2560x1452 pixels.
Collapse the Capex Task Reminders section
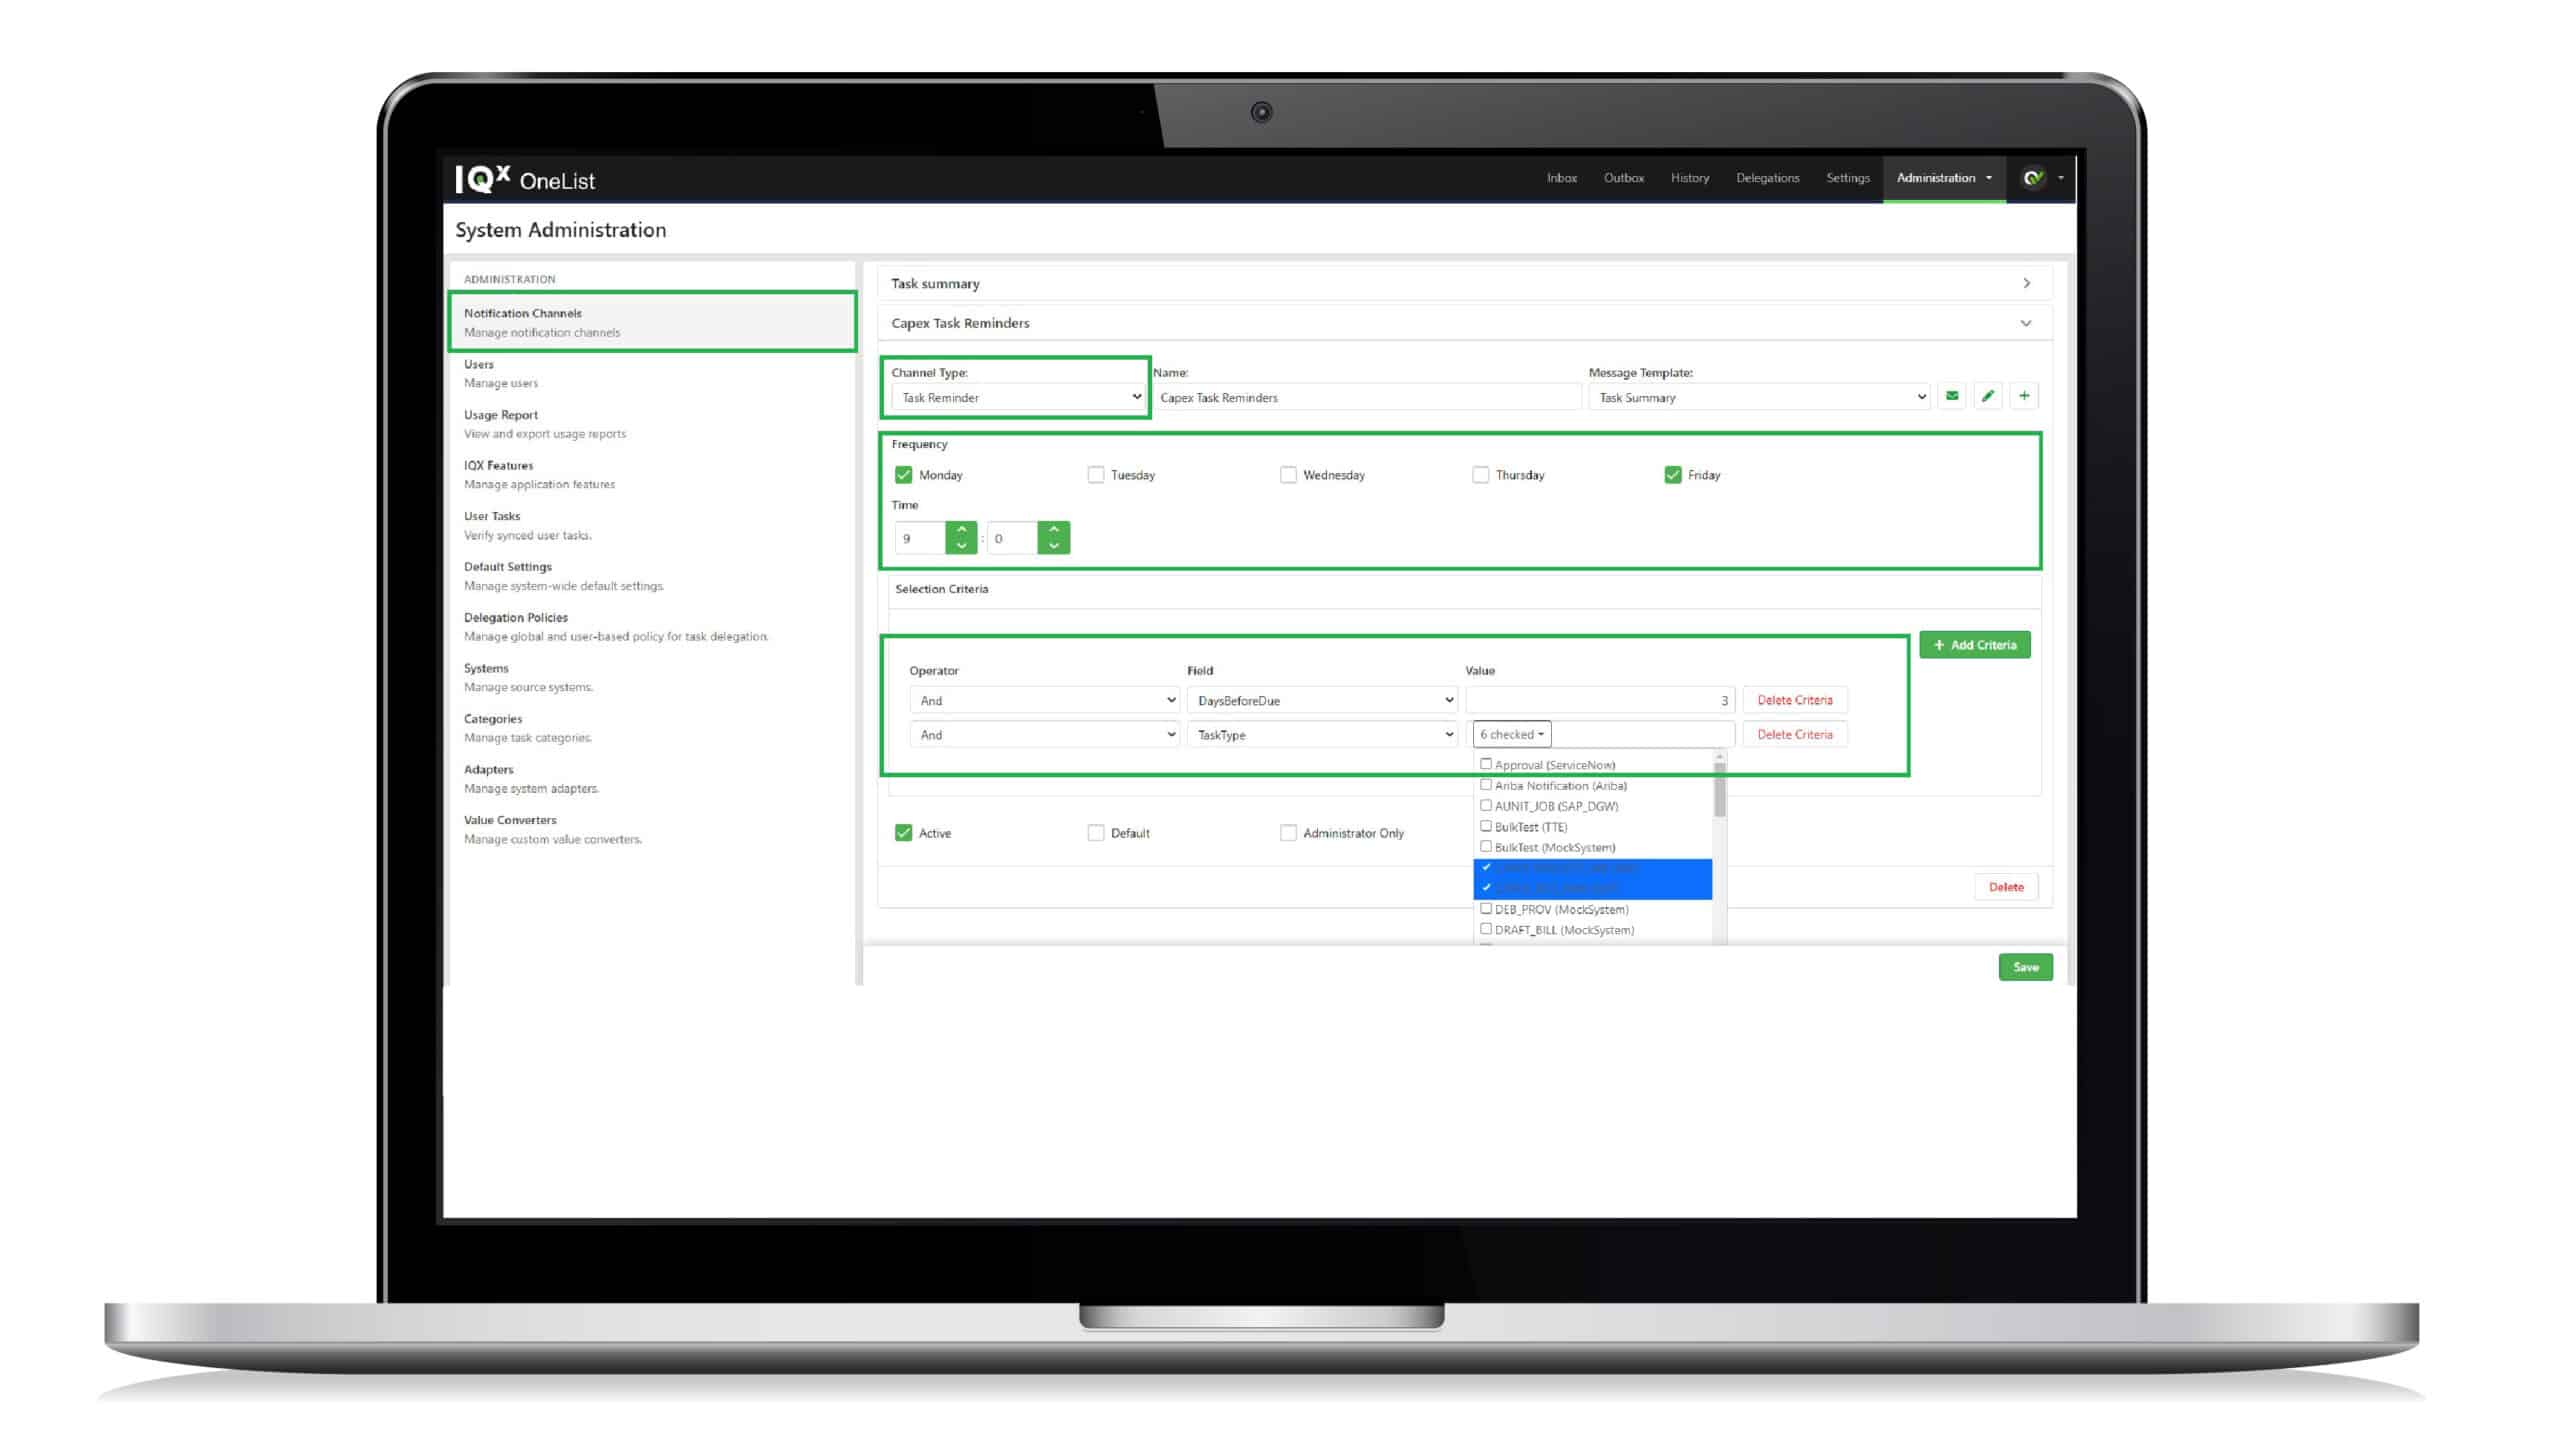(2026, 322)
